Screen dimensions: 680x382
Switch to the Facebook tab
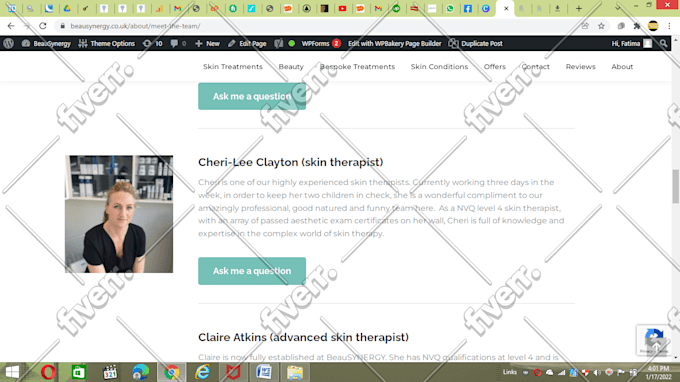[x=468, y=8]
